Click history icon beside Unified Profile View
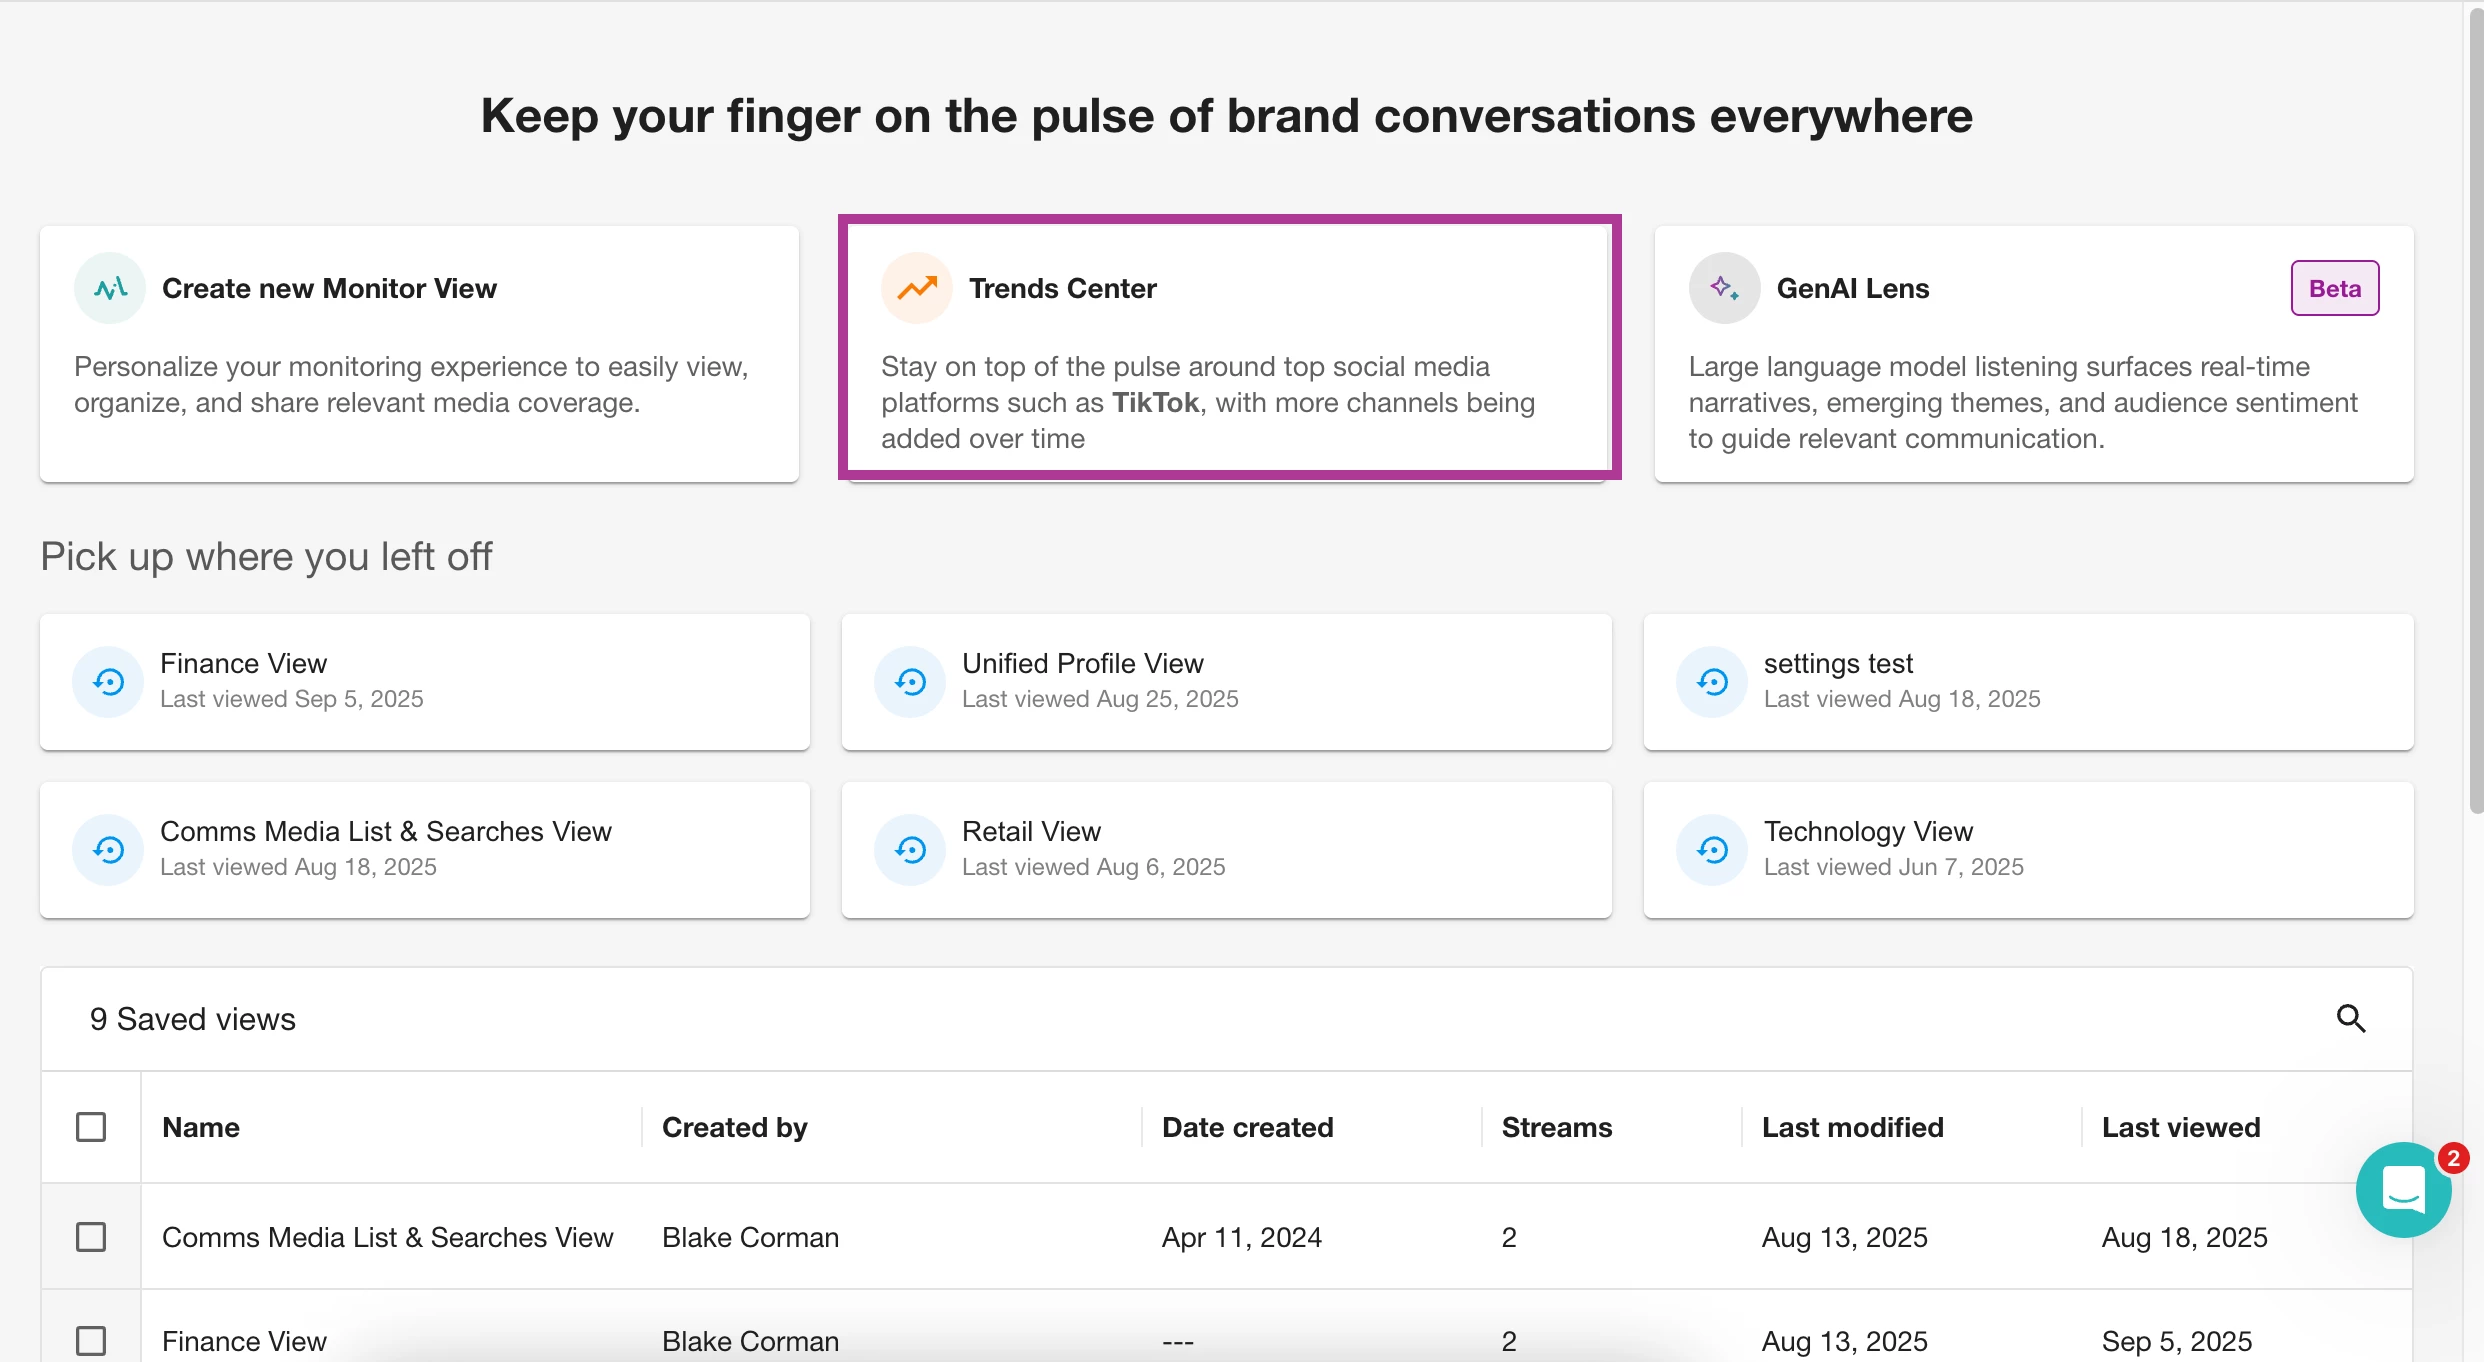This screenshot has width=2484, height=1362. (910, 682)
